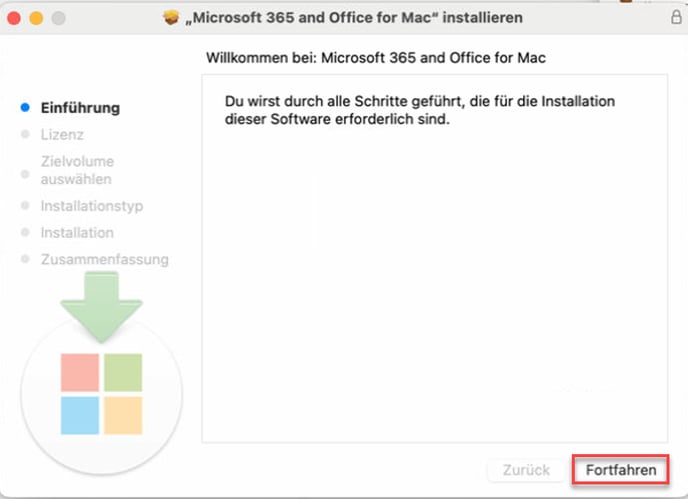Click the lock icon in title bar
Image resolution: width=688 pixels, height=499 pixels.
(x=676, y=17)
